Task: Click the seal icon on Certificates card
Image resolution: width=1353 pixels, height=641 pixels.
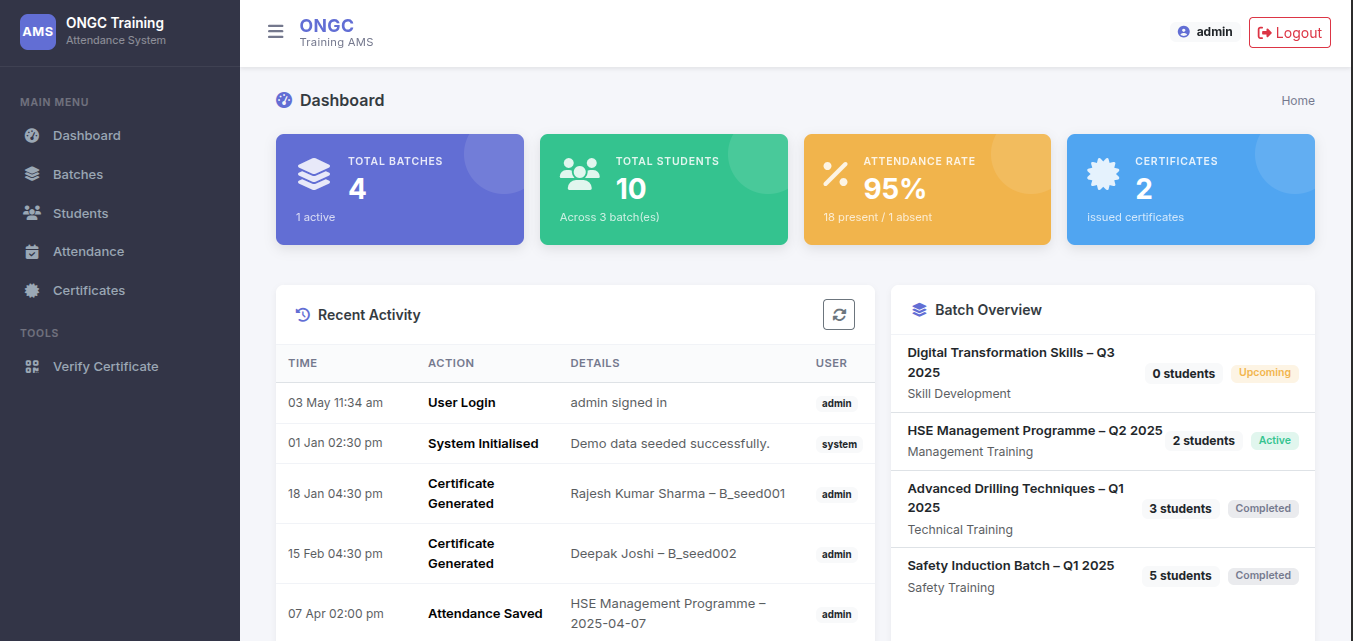Action: point(1103,174)
